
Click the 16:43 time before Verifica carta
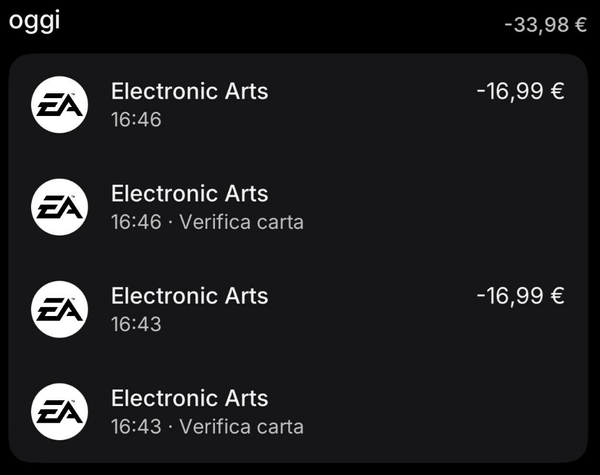(136, 426)
